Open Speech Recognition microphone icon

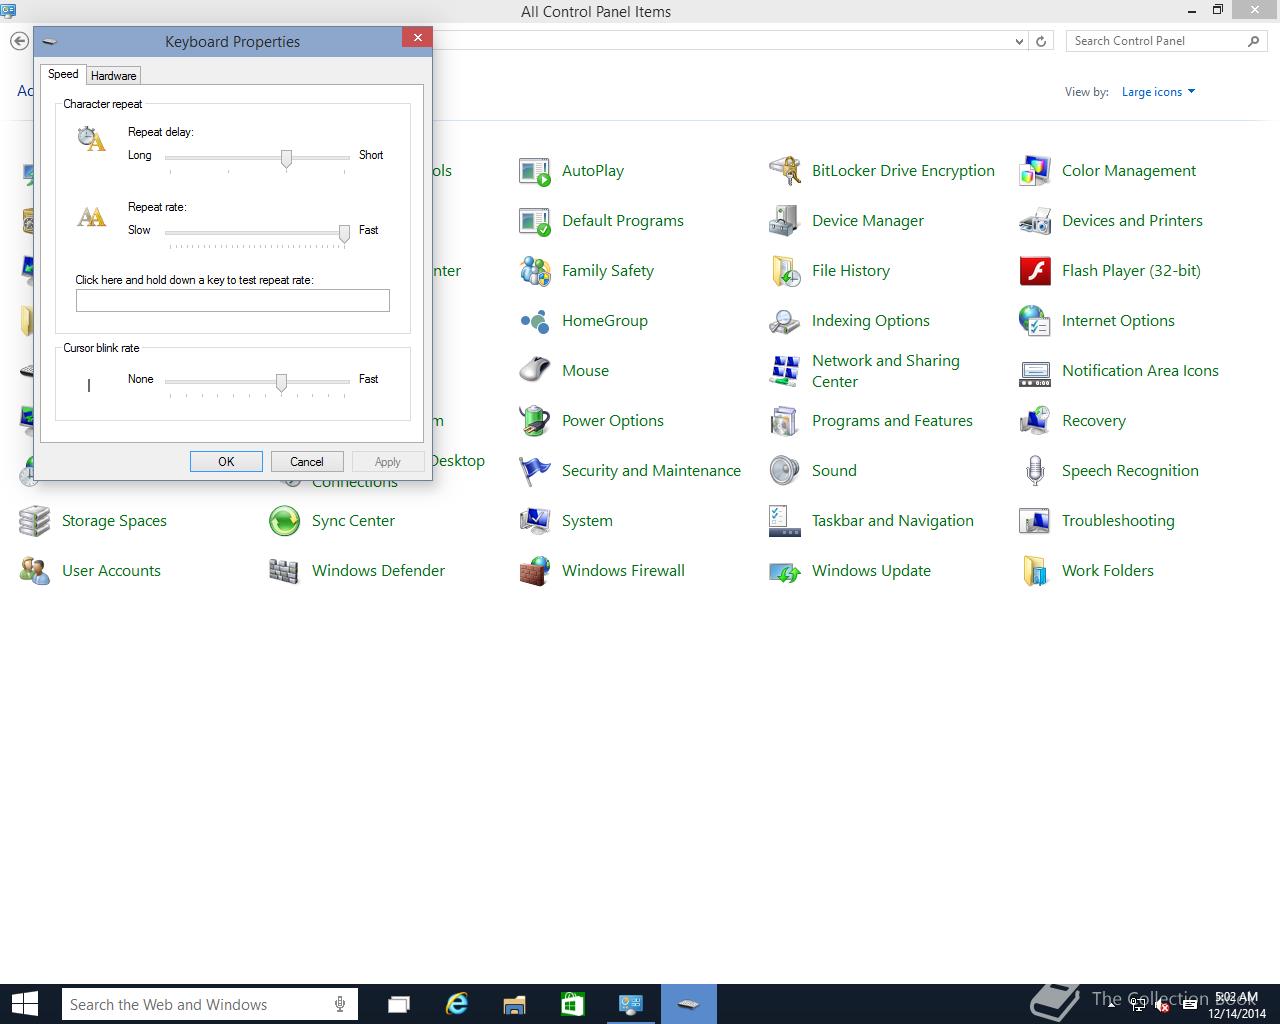(1035, 471)
